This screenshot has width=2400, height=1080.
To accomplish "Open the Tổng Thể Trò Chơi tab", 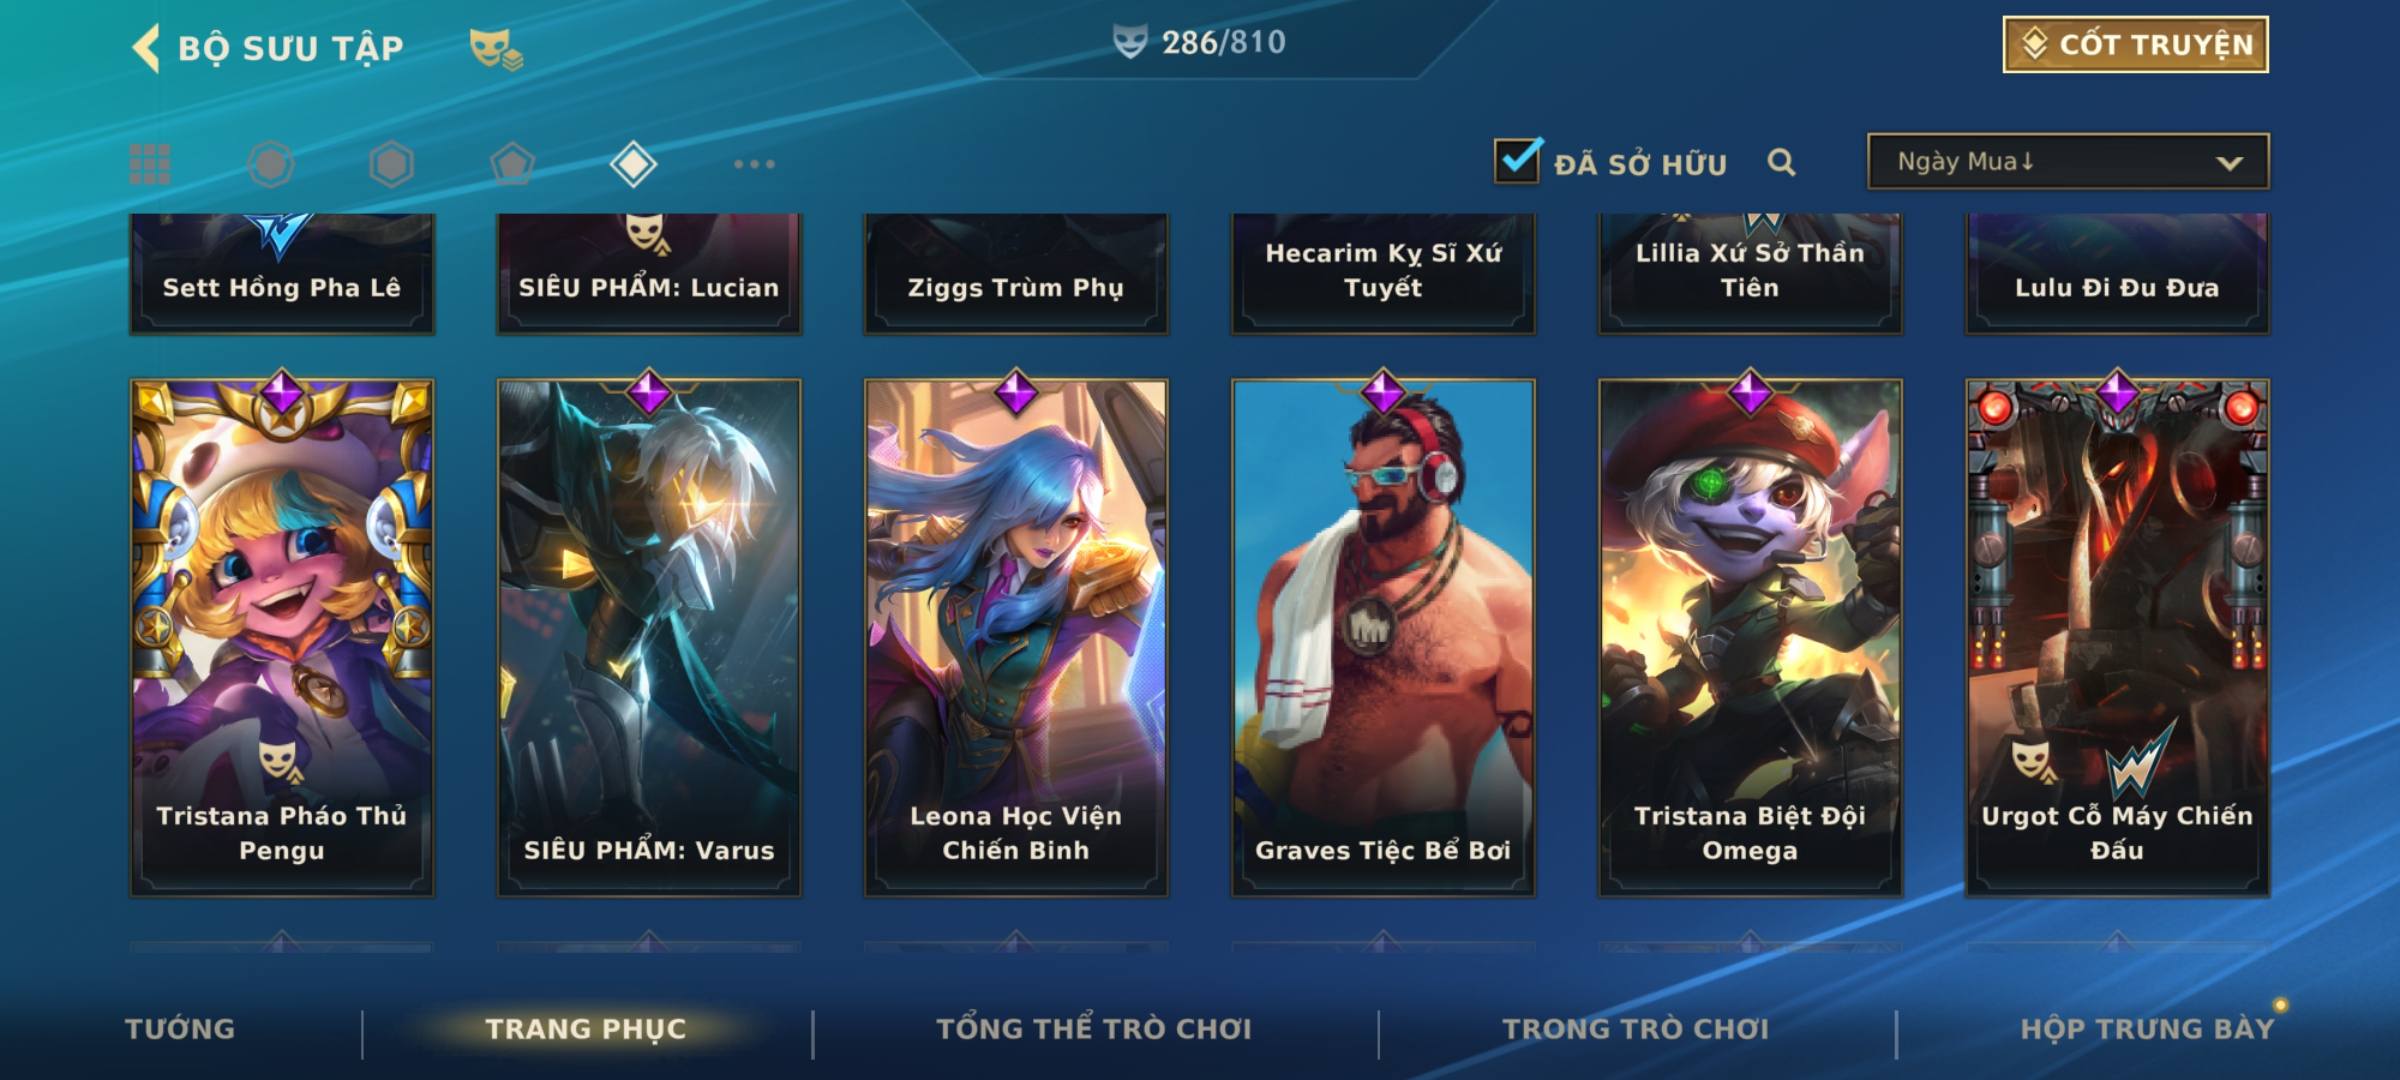I will pyautogui.click(x=1094, y=1029).
